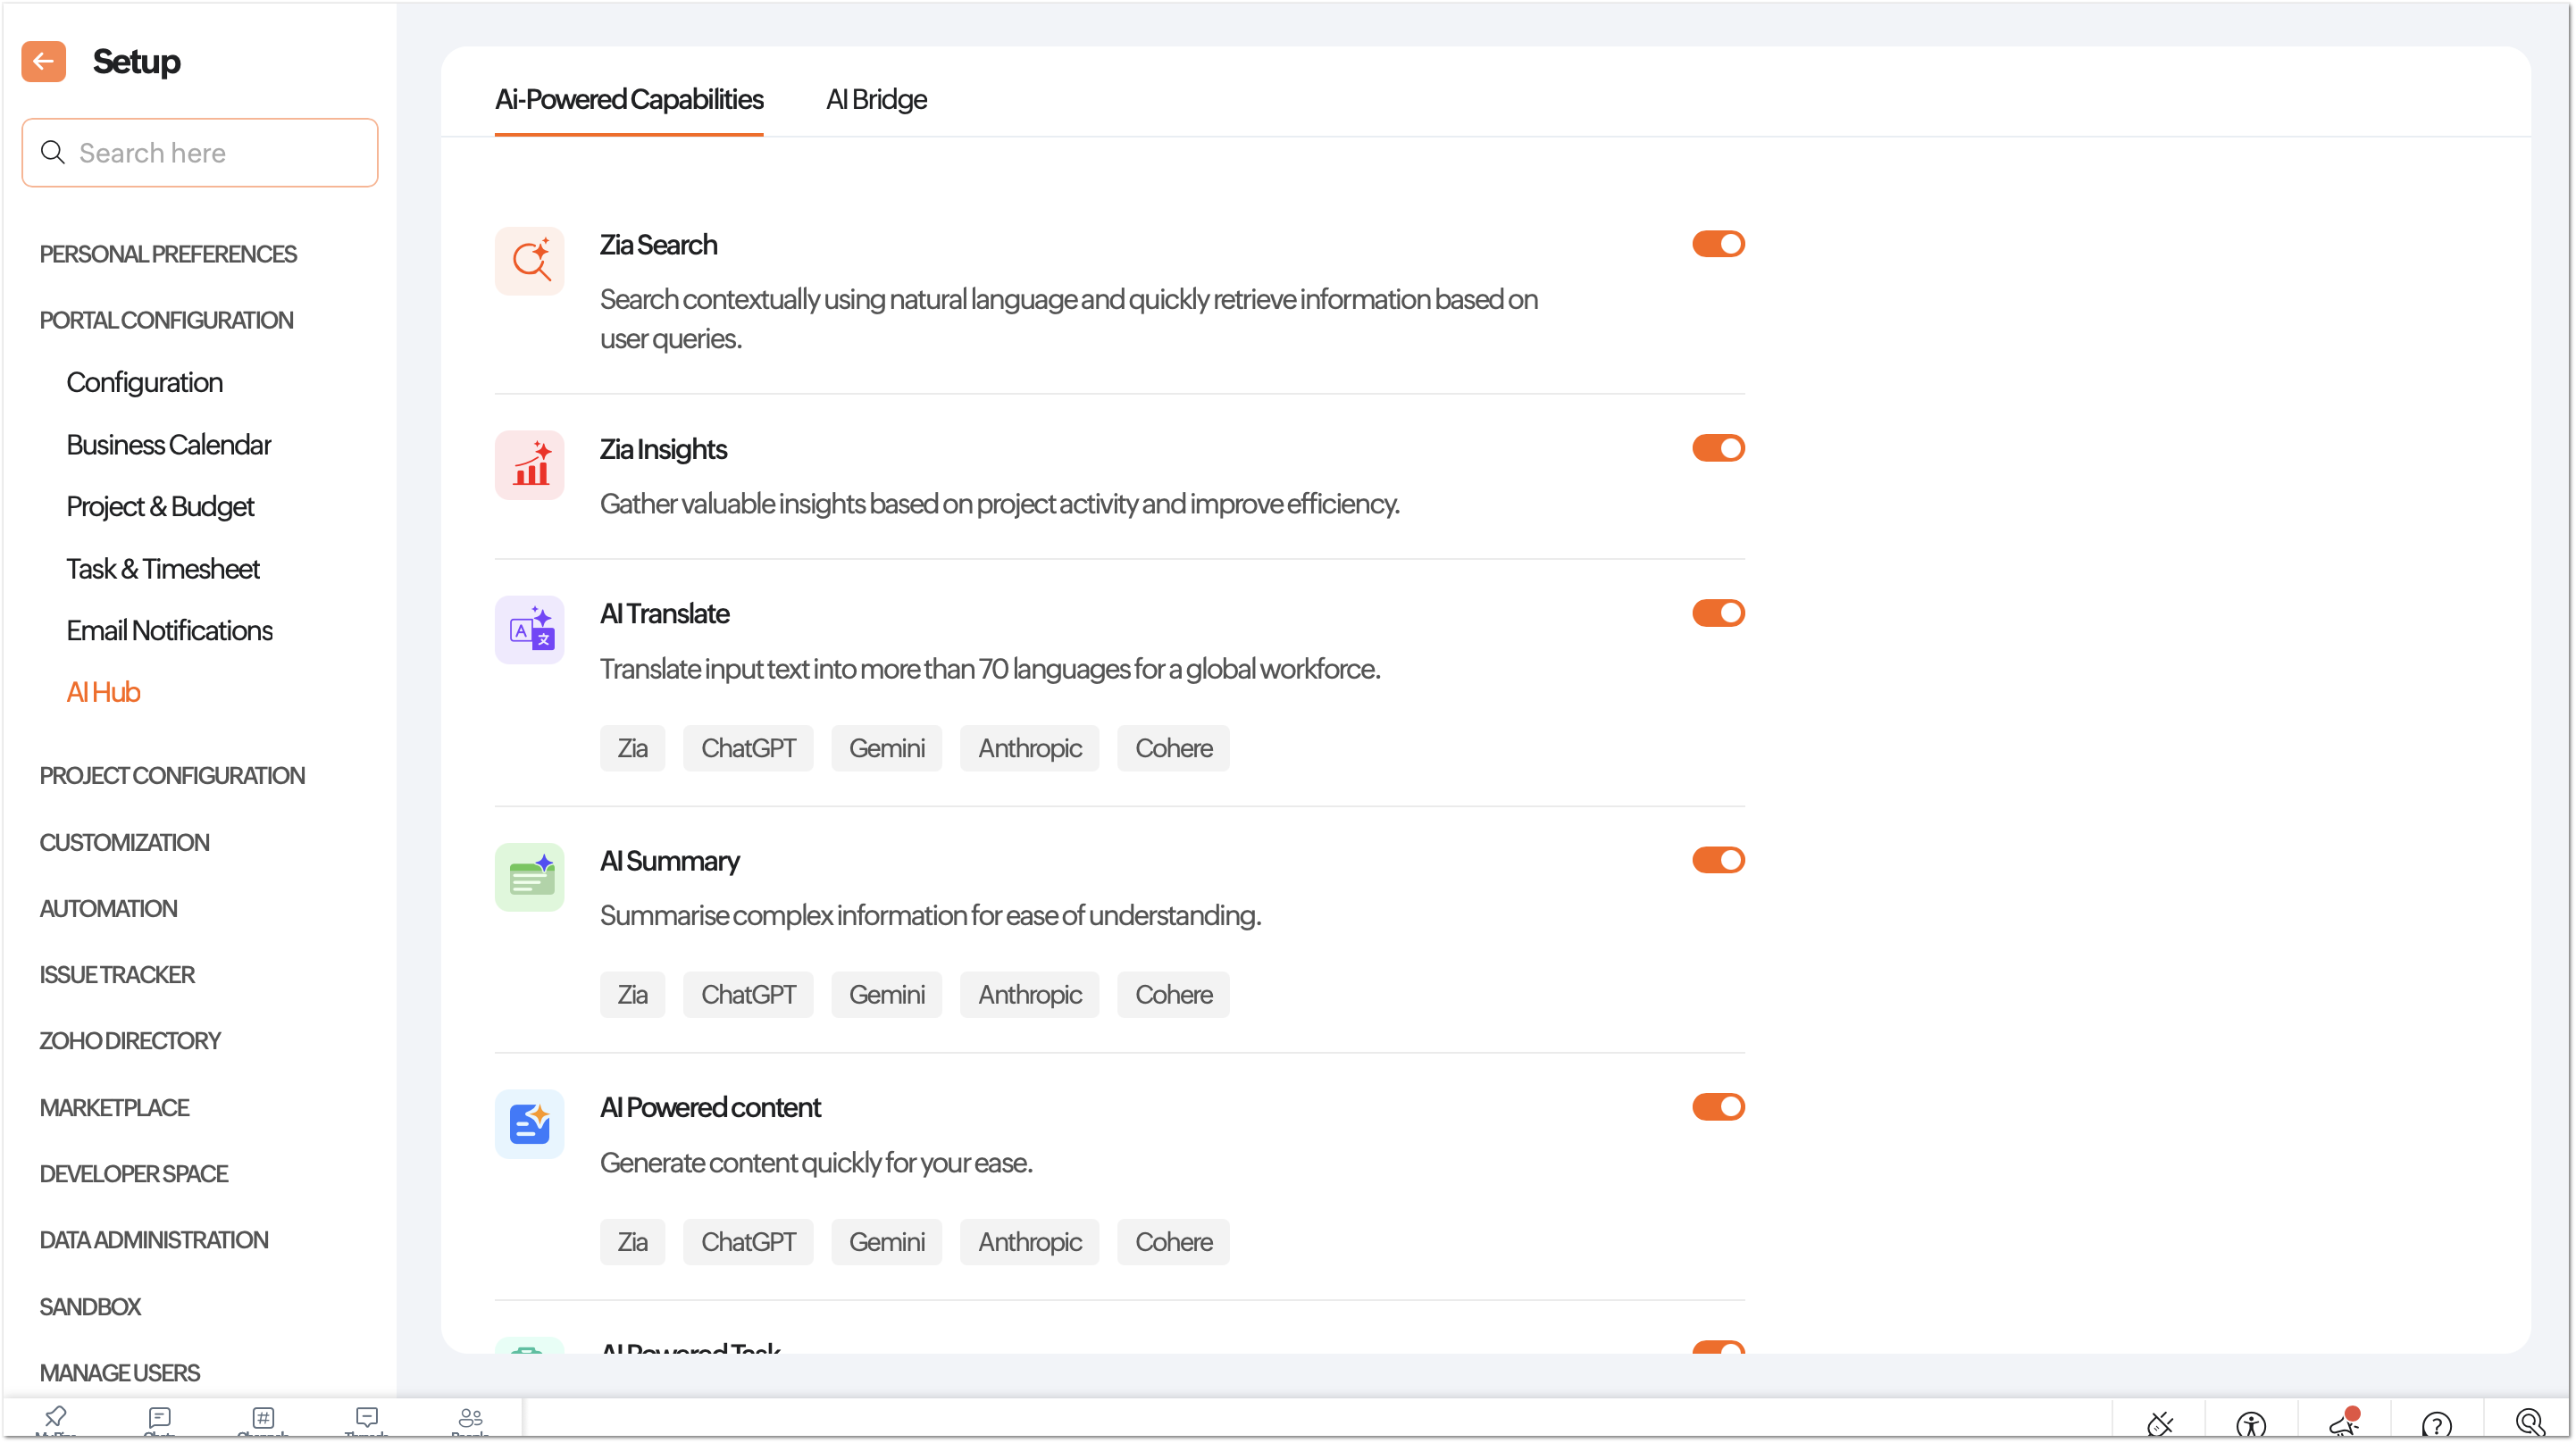The height and width of the screenshot is (1443, 2576).
Task: Open Email Notifications in sidebar
Action: click(x=169, y=630)
